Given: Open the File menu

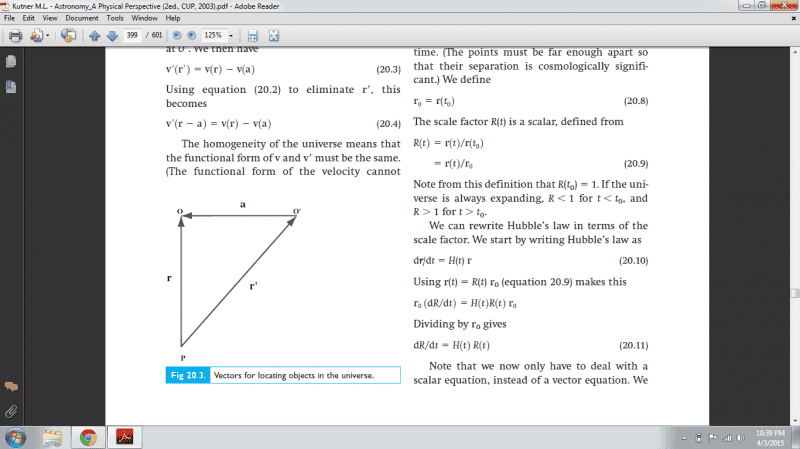Looking at the screenshot, I should (9, 18).
